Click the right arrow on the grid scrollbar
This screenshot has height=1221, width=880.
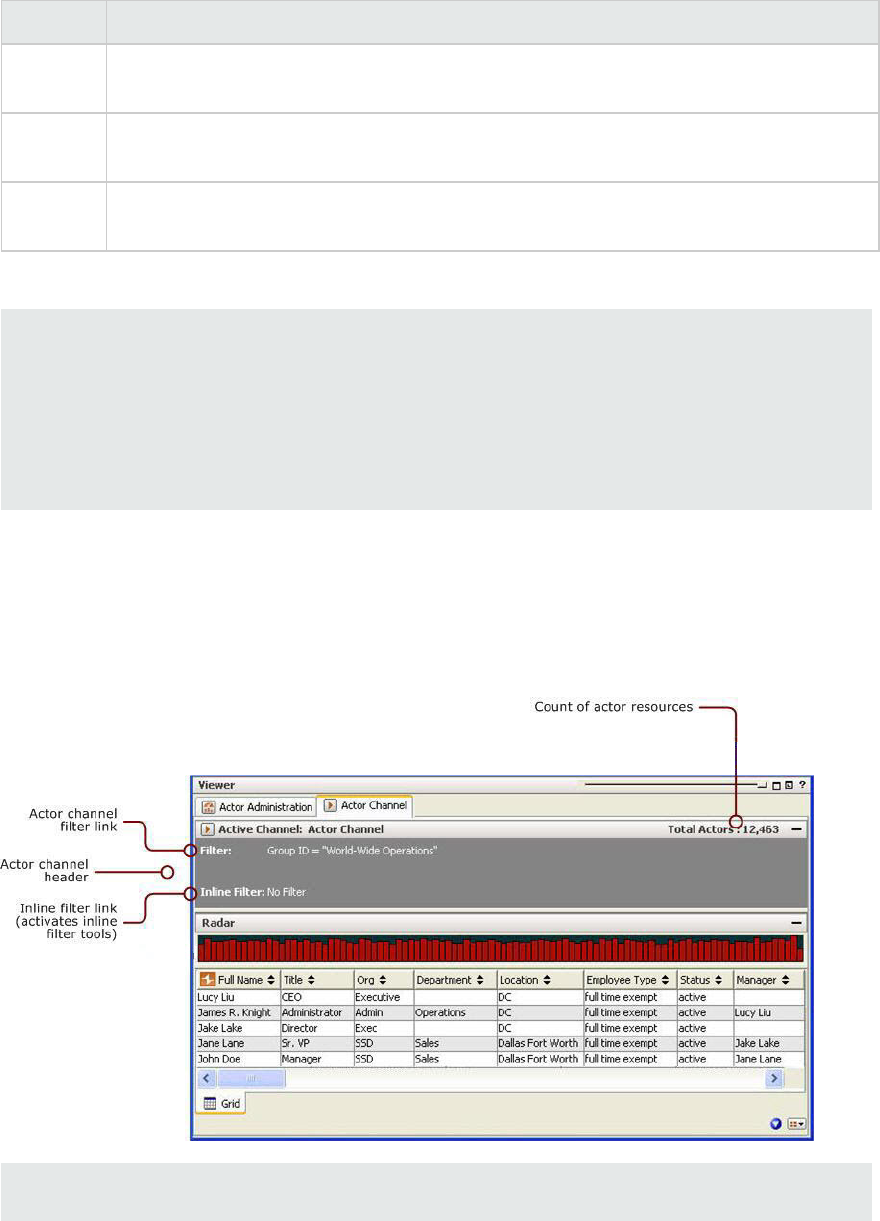pyautogui.click(x=774, y=1078)
